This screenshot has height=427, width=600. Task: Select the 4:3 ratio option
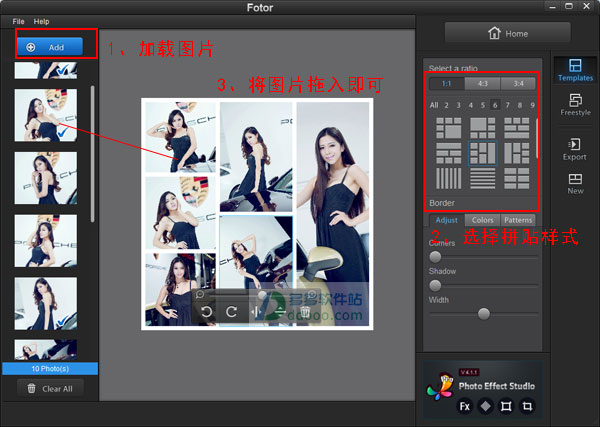coord(483,83)
